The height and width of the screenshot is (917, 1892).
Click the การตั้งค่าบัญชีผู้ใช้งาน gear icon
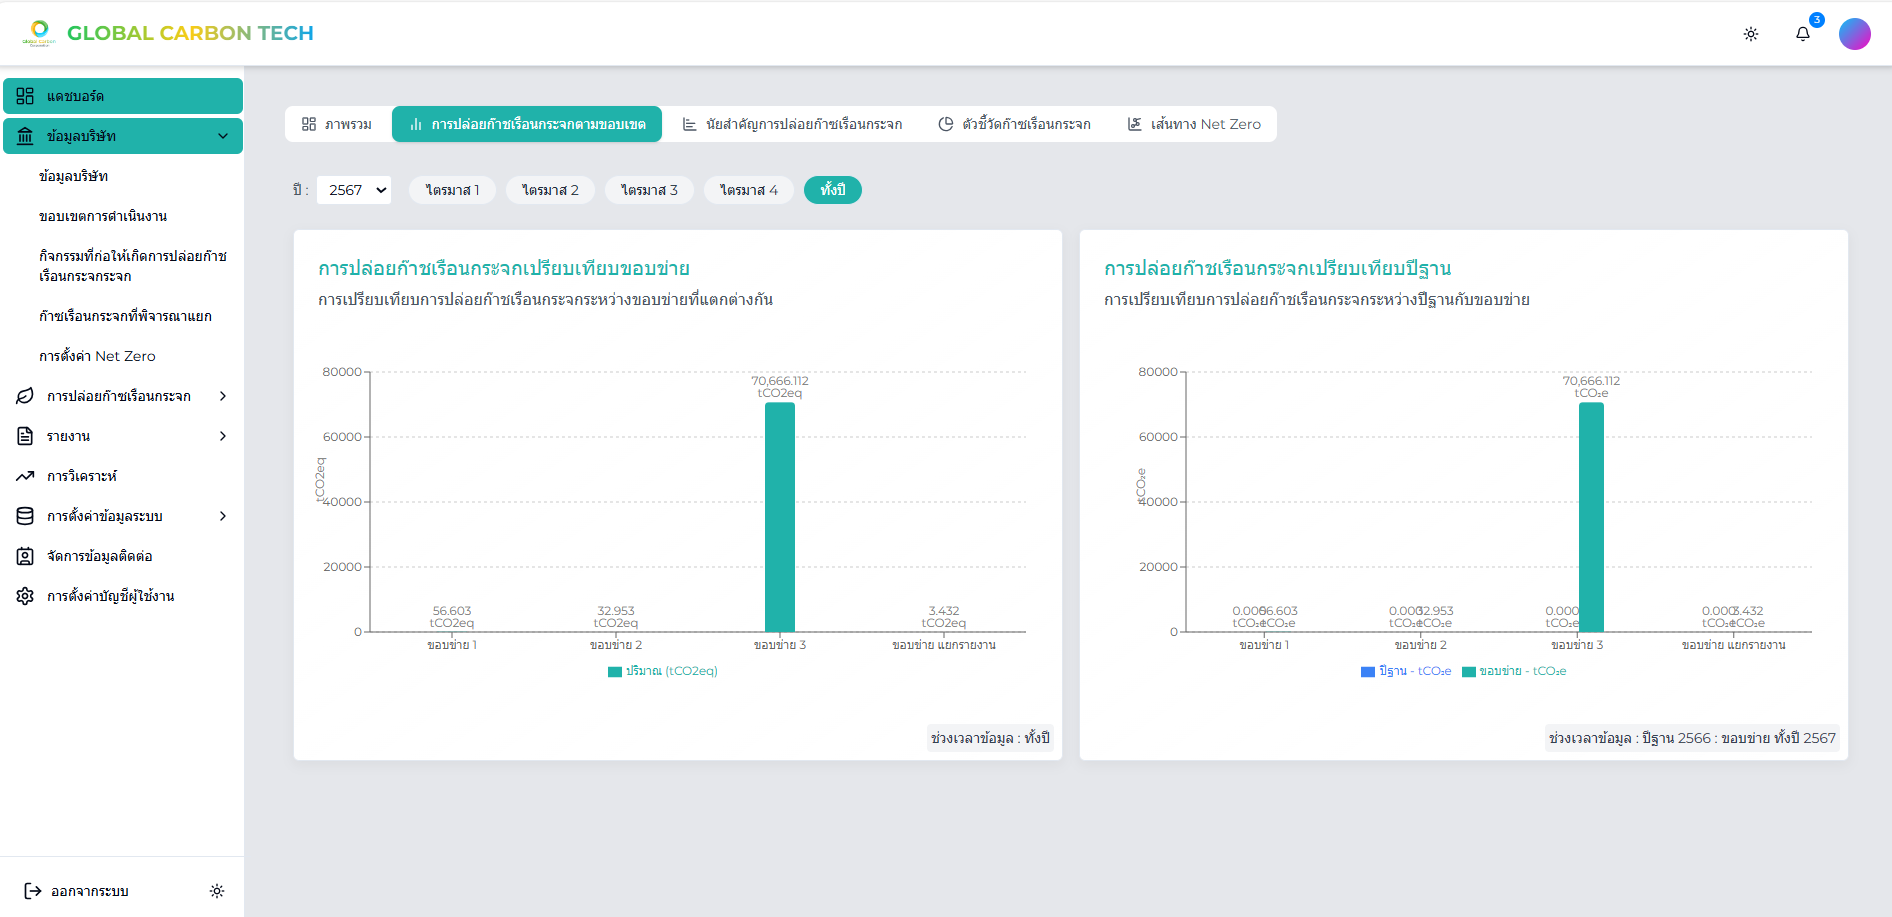25,596
